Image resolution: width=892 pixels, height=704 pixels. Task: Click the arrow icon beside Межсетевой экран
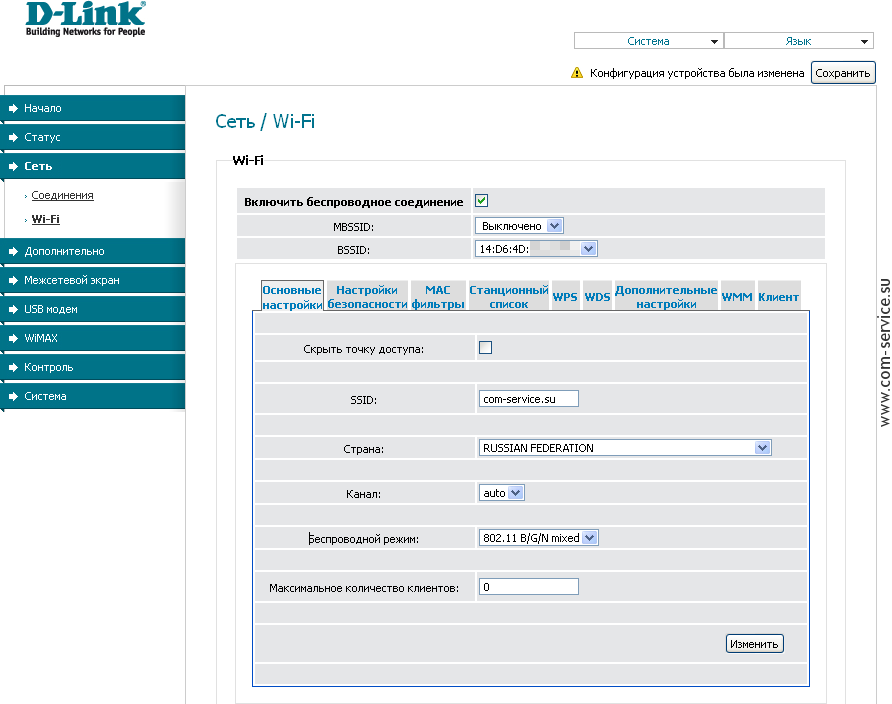pyautogui.click(x=14, y=280)
